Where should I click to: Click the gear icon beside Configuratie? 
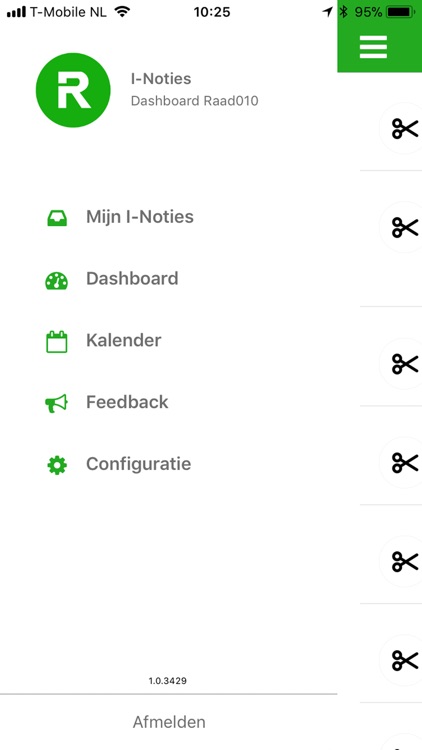tap(57, 465)
